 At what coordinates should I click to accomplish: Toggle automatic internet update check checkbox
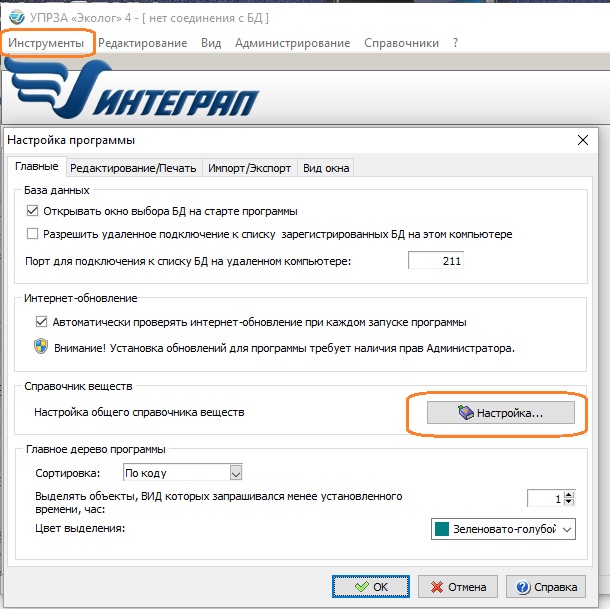pyautogui.click(x=41, y=322)
